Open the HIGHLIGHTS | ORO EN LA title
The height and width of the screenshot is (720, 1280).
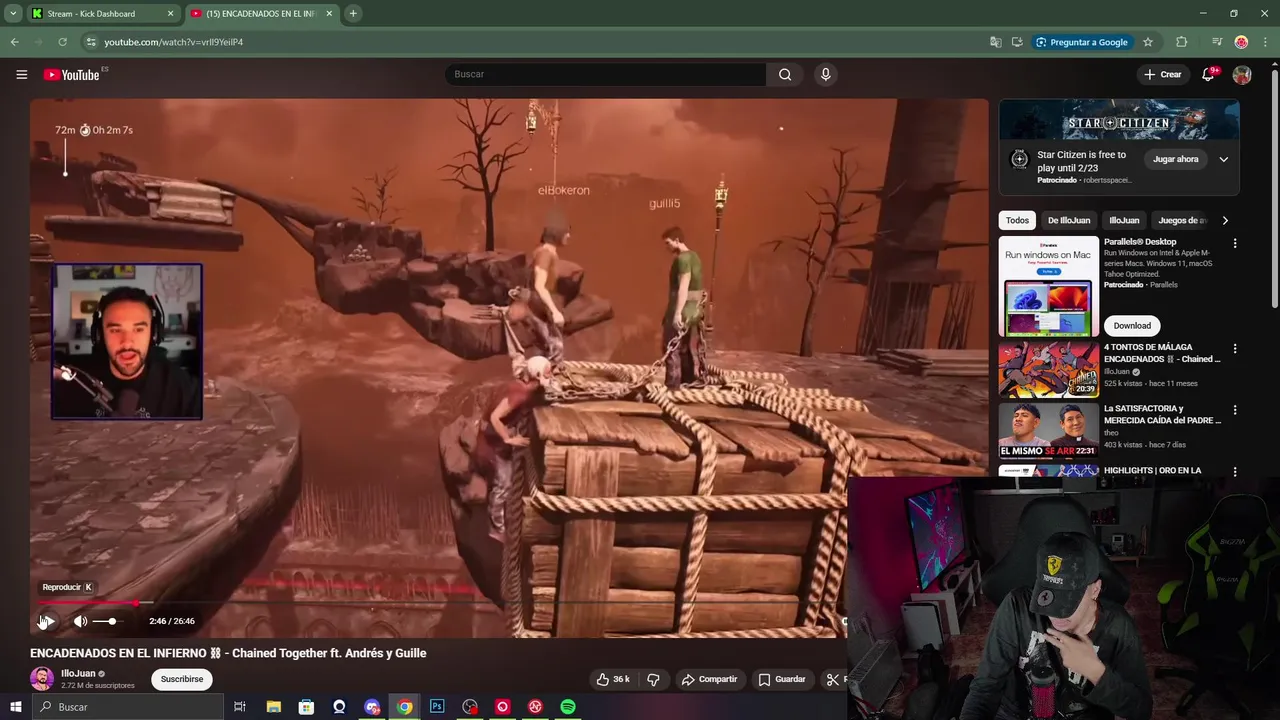1152,470
